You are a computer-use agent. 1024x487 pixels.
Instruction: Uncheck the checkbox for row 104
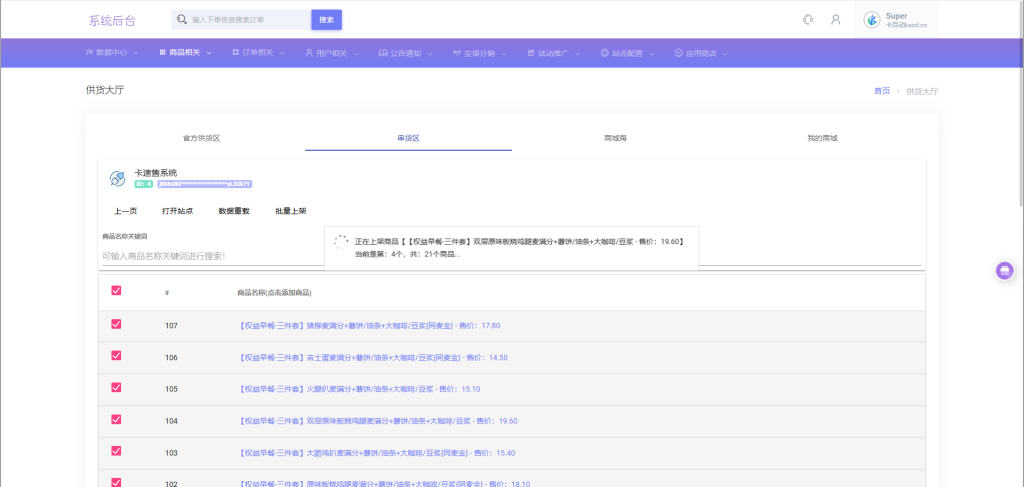pos(116,420)
